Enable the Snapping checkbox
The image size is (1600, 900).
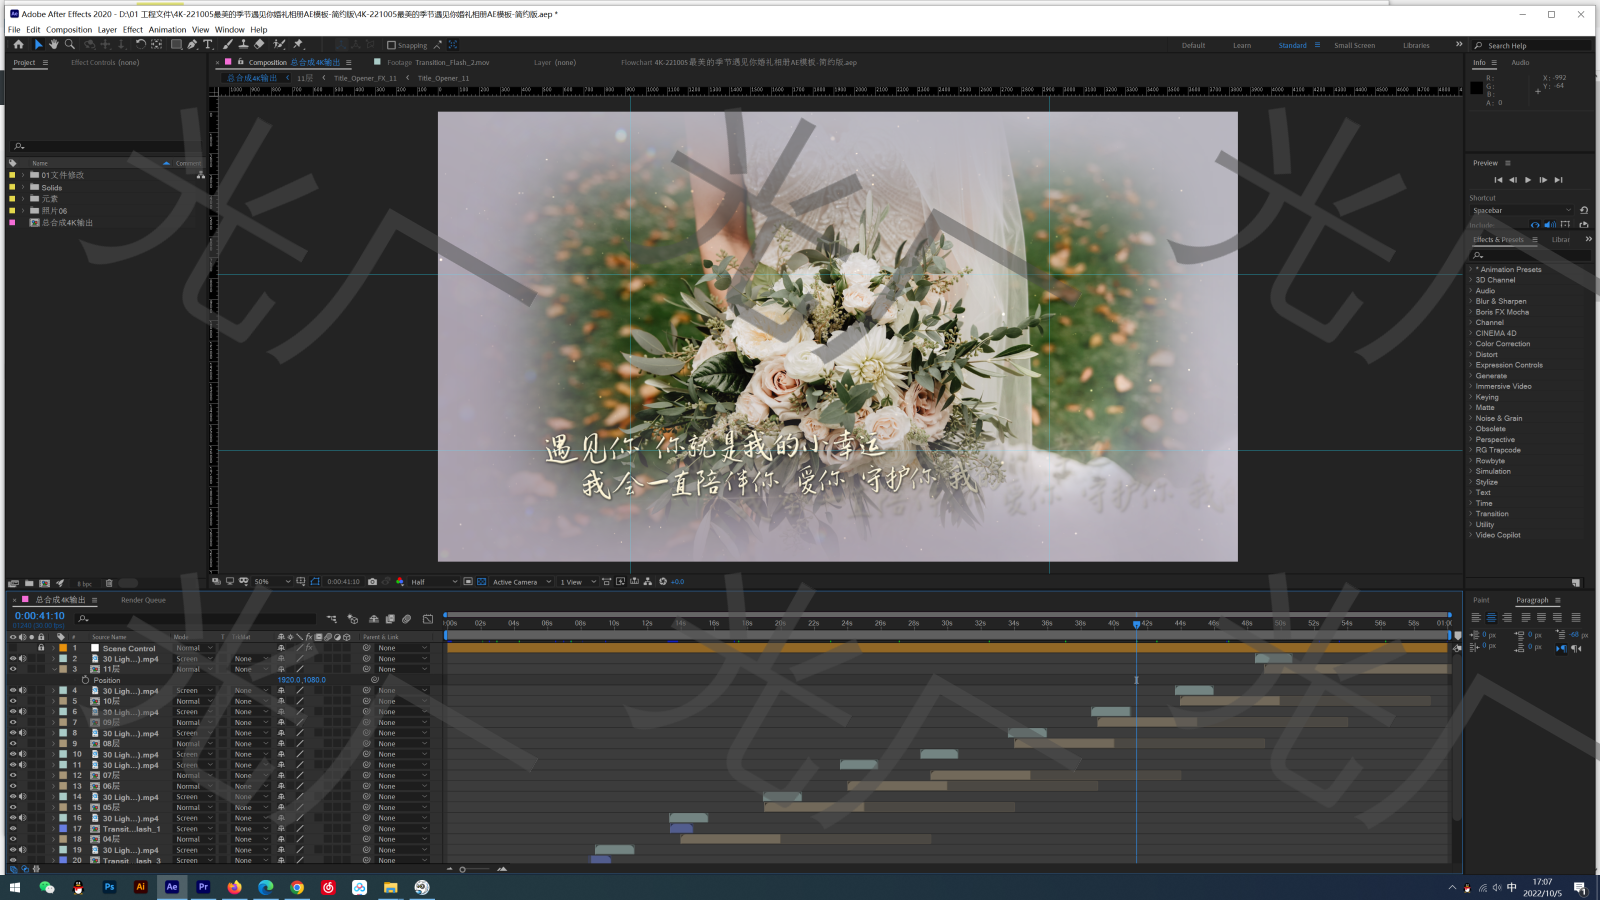click(392, 46)
